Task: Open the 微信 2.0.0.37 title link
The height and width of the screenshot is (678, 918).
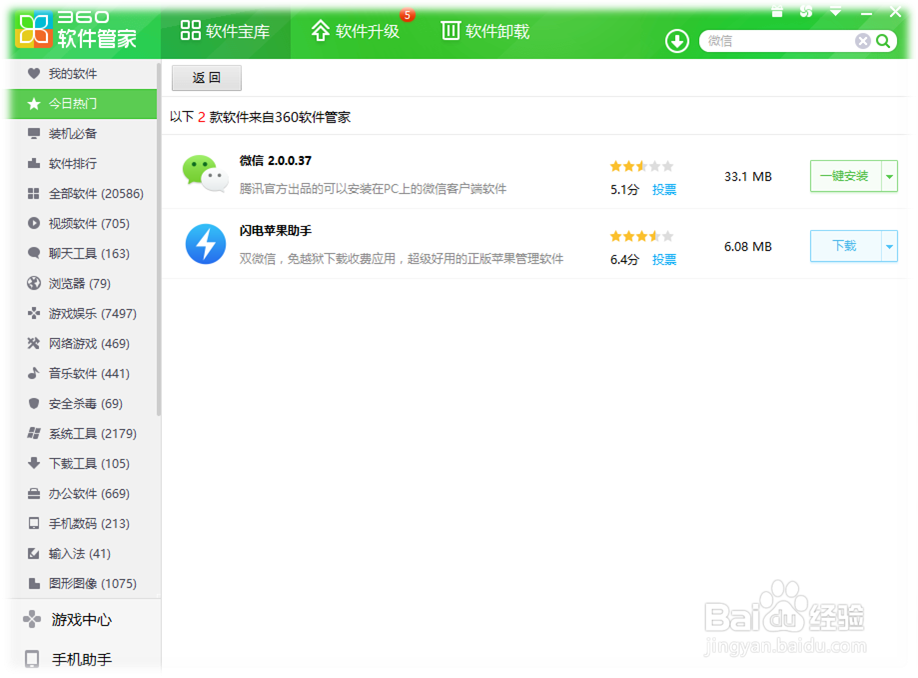Action: pos(275,160)
